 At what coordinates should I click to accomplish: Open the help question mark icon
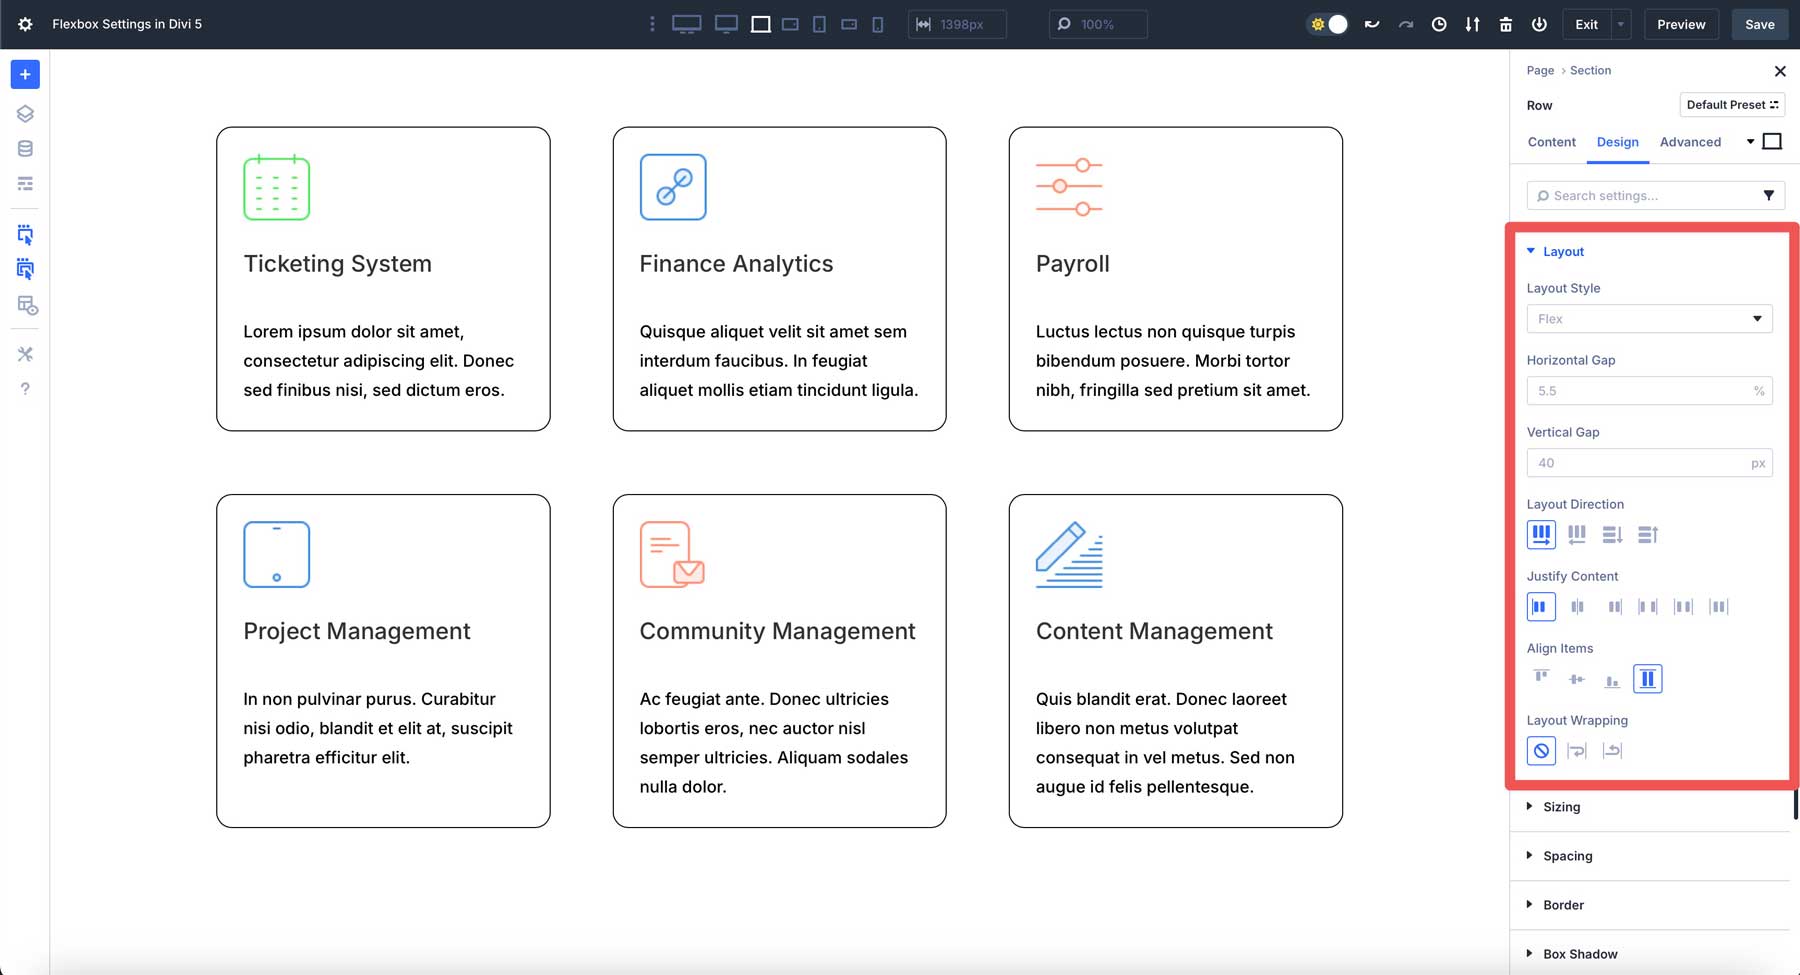[x=25, y=389]
